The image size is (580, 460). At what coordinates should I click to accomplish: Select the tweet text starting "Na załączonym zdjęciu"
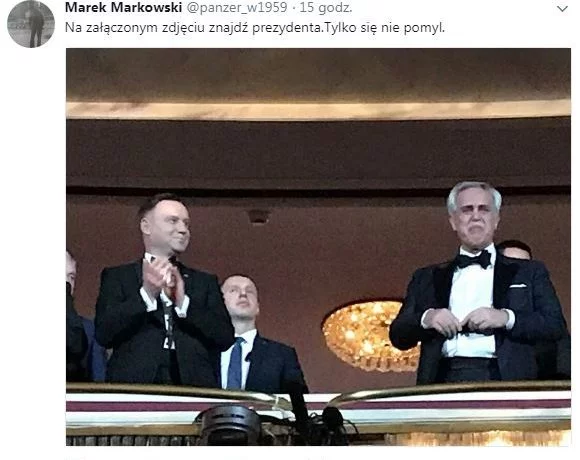(255, 28)
